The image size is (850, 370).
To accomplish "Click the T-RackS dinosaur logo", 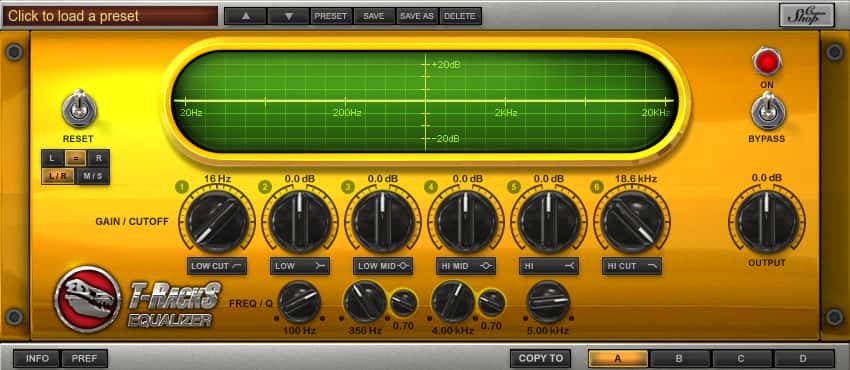I will pyautogui.click(x=88, y=298).
